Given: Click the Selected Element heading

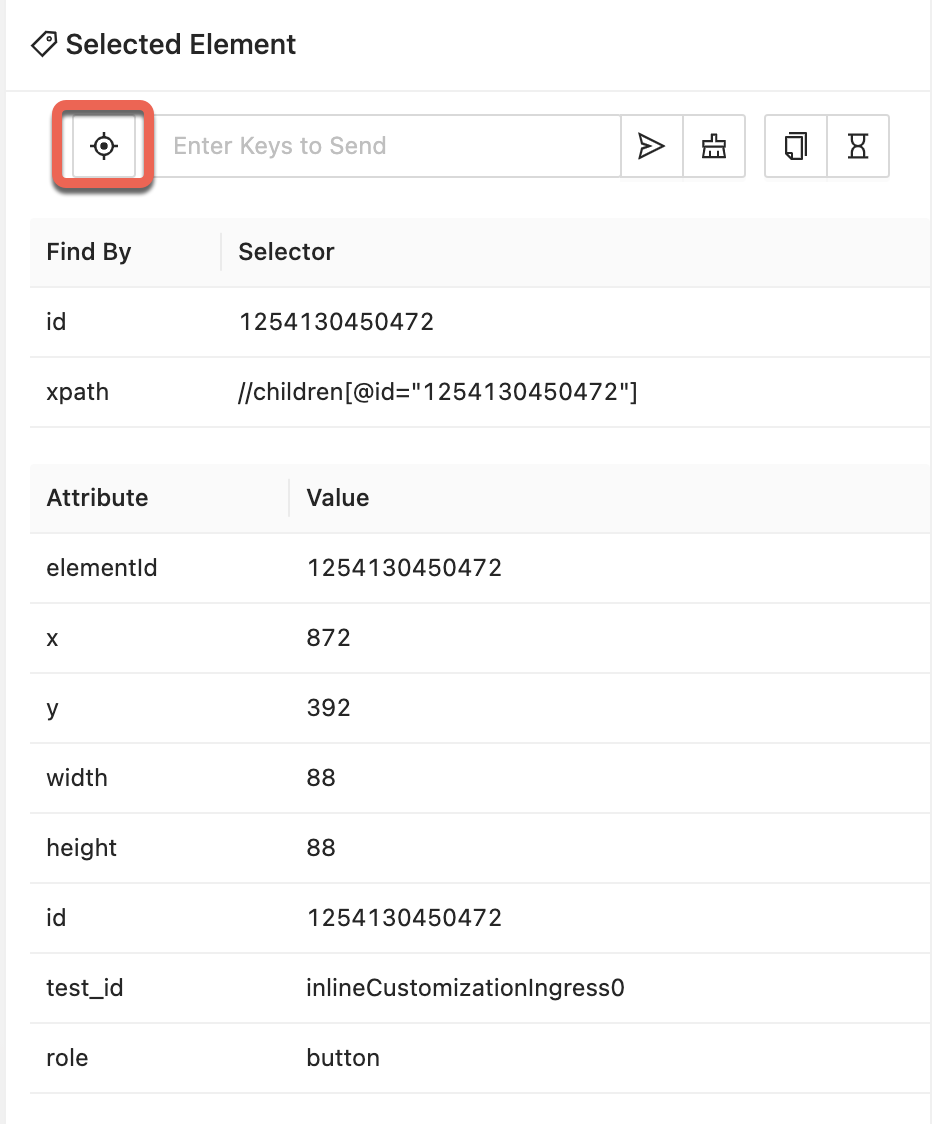Looking at the screenshot, I should point(181,44).
